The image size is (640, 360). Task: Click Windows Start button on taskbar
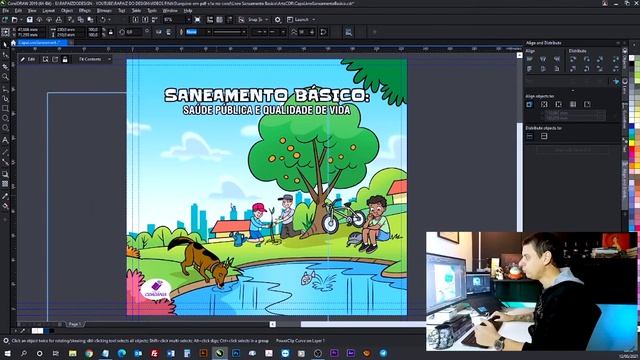(x=7, y=353)
